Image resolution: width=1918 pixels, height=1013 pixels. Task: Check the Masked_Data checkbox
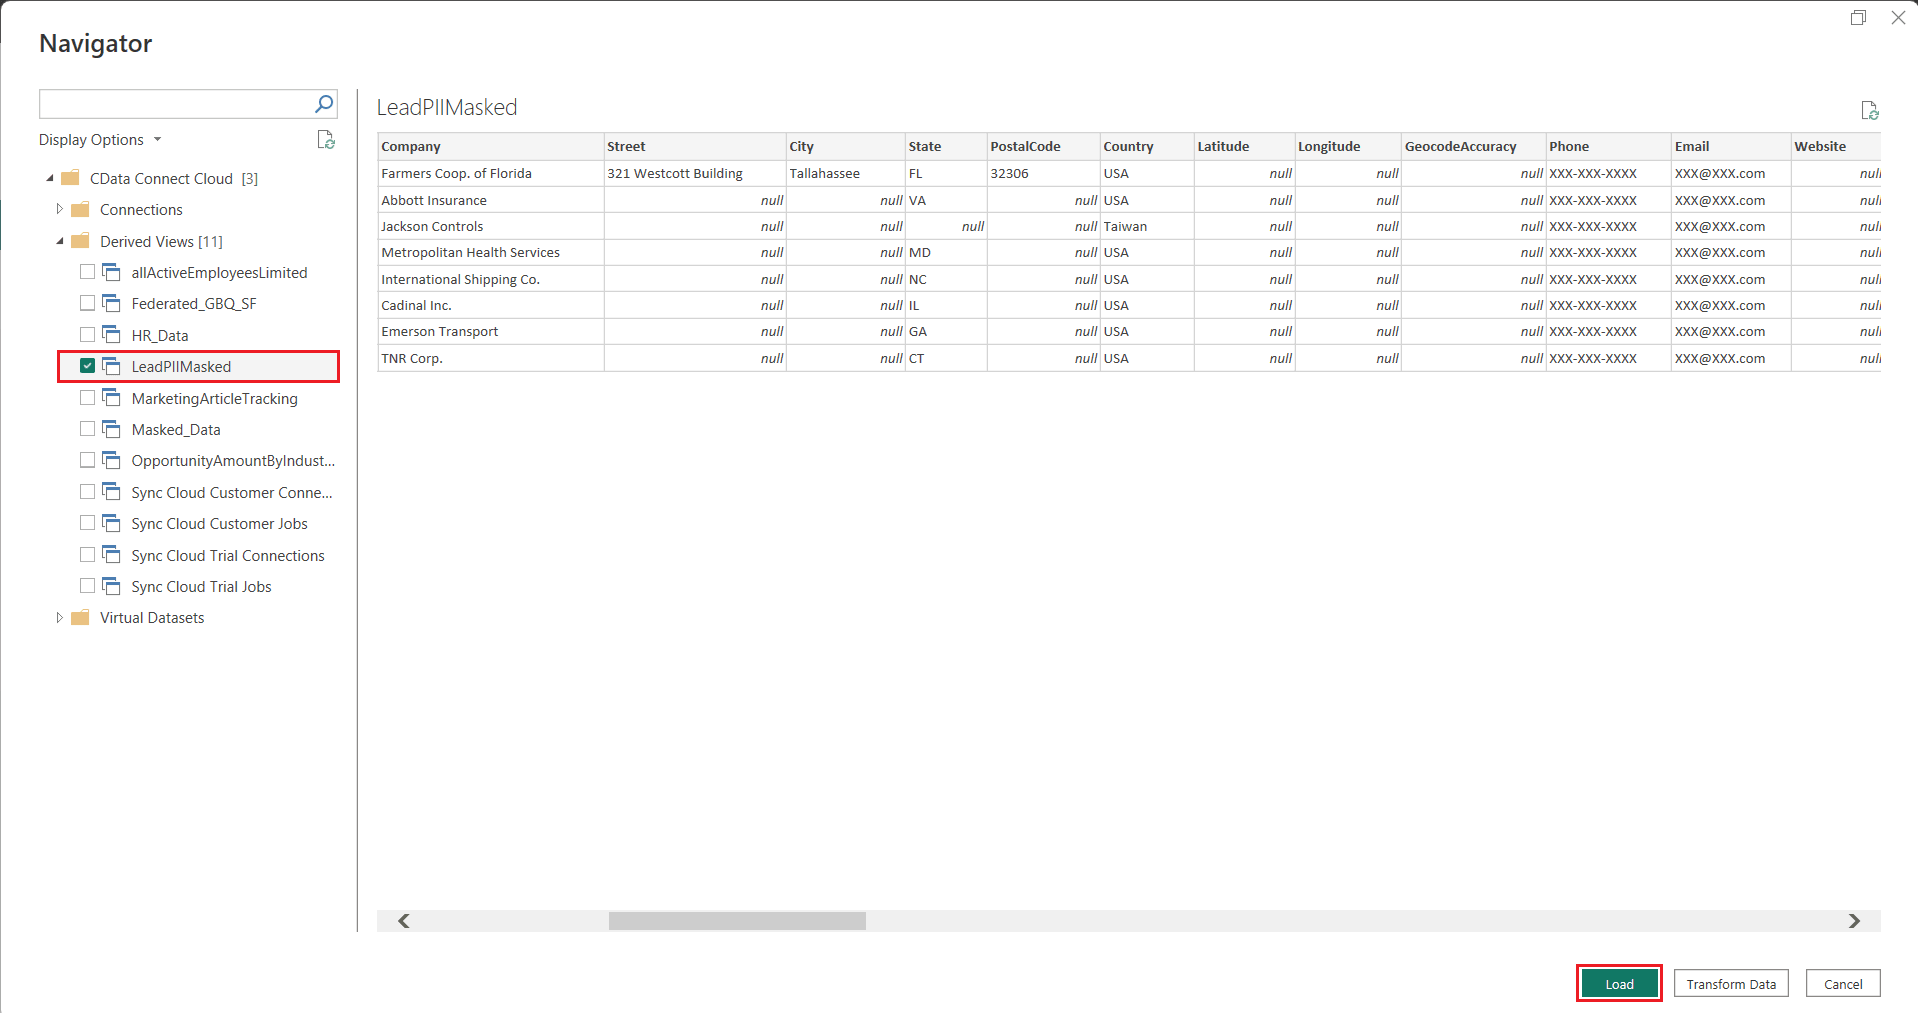point(88,429)
